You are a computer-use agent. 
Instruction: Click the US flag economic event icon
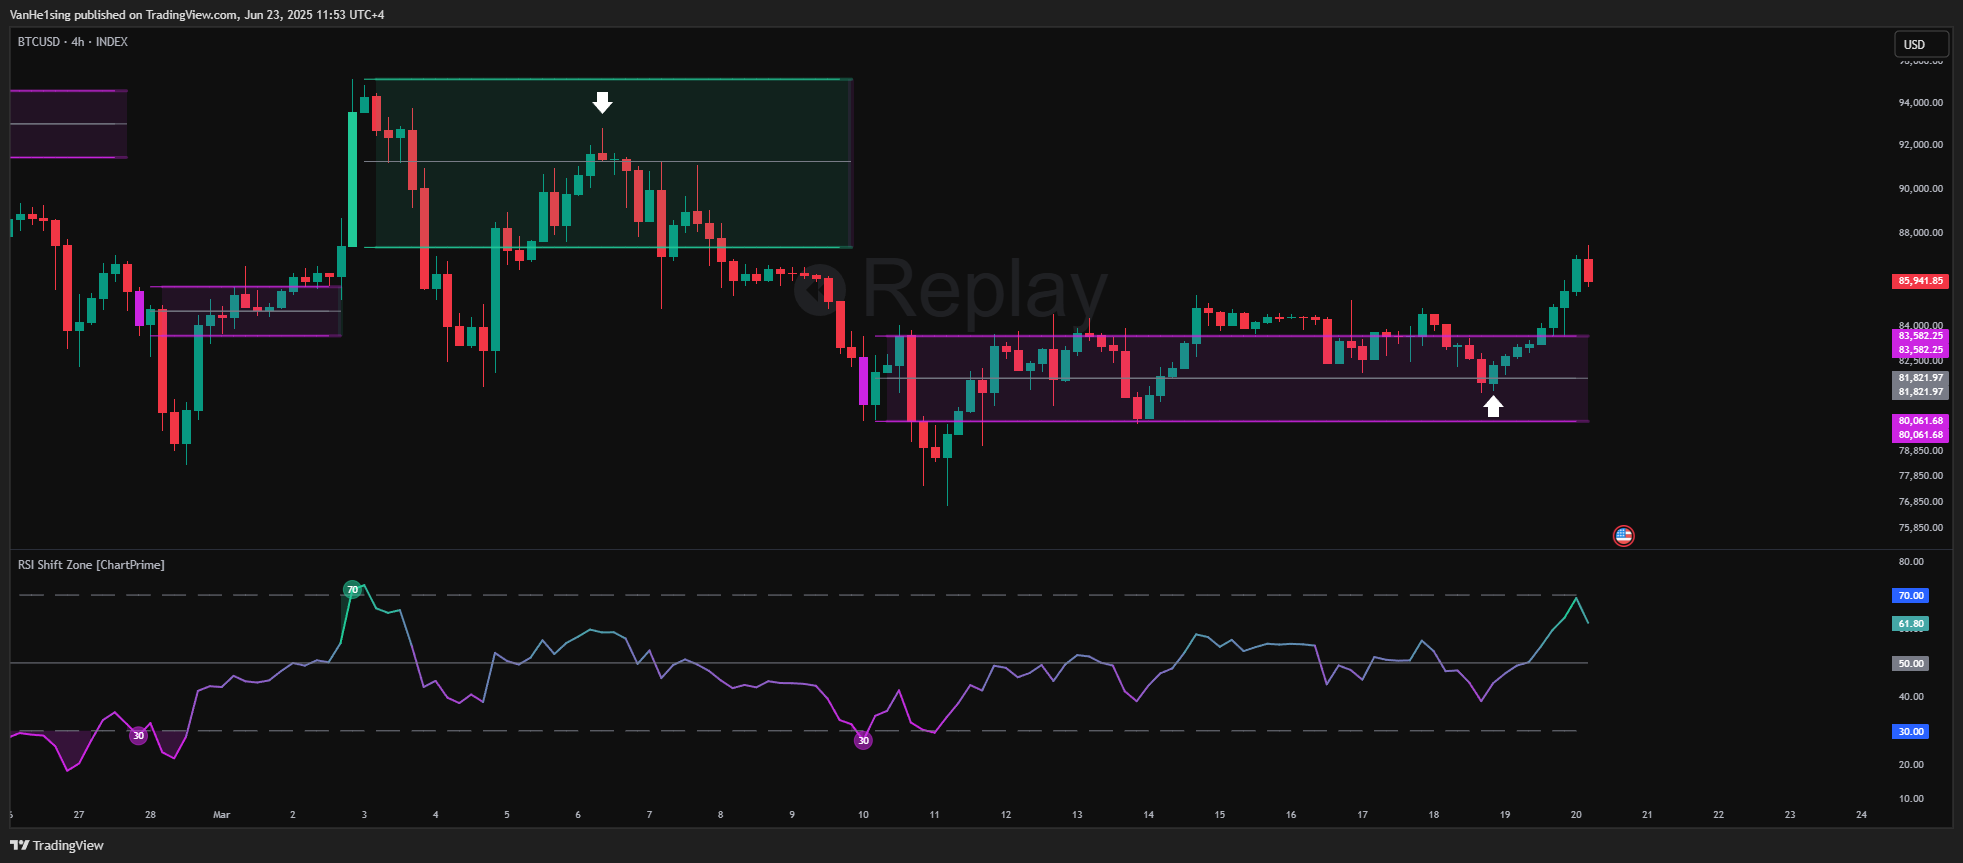coord(1624,536)
